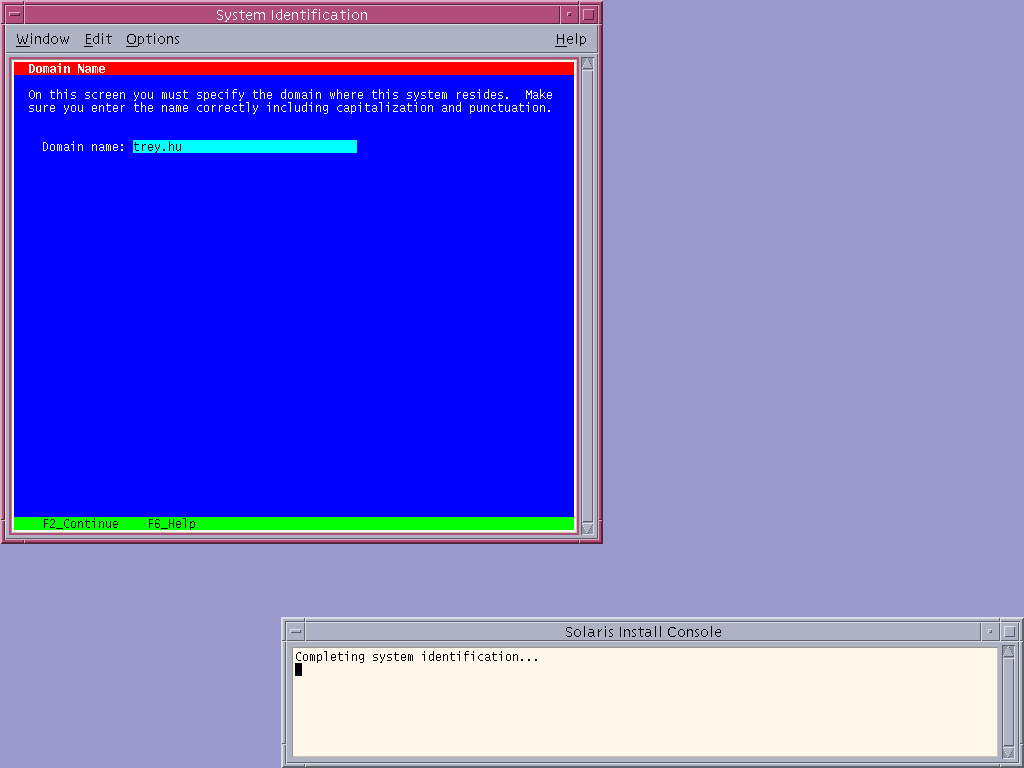This screenshot has width=1024, height=768.
Task: Maximize the System Identification window
Action: [588, 14]
